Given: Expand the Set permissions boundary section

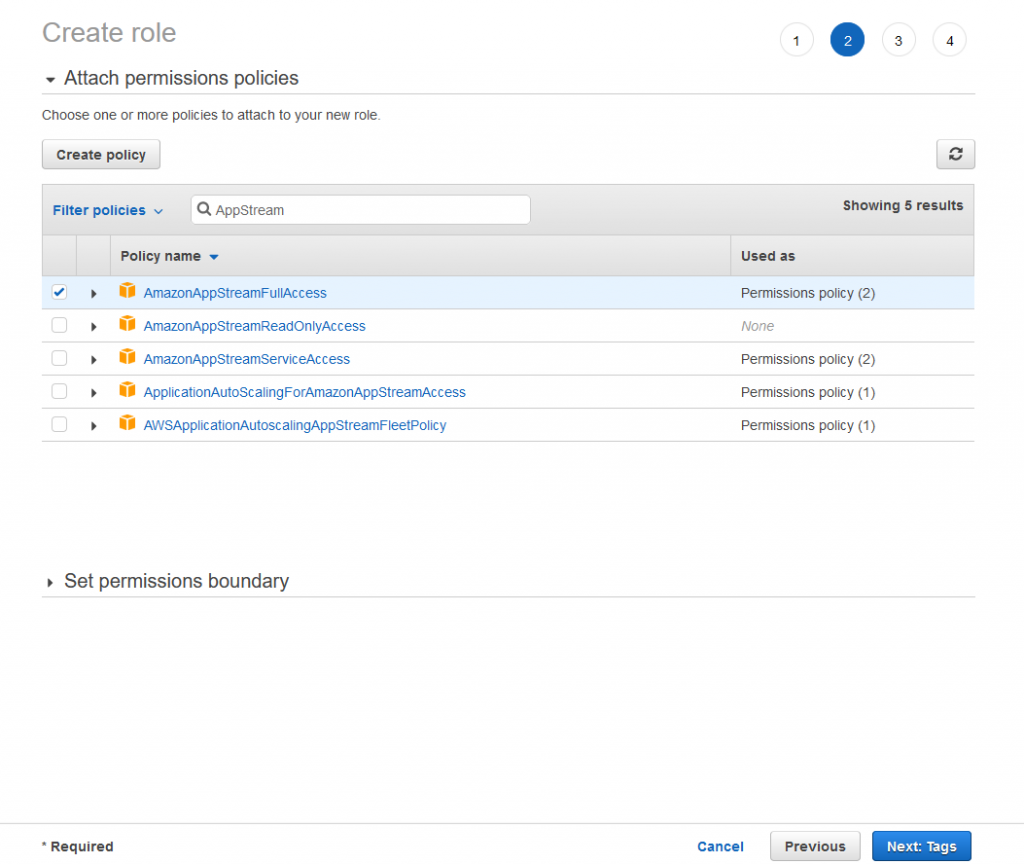Looking at the screenshot, I should (x=50, y=583).
